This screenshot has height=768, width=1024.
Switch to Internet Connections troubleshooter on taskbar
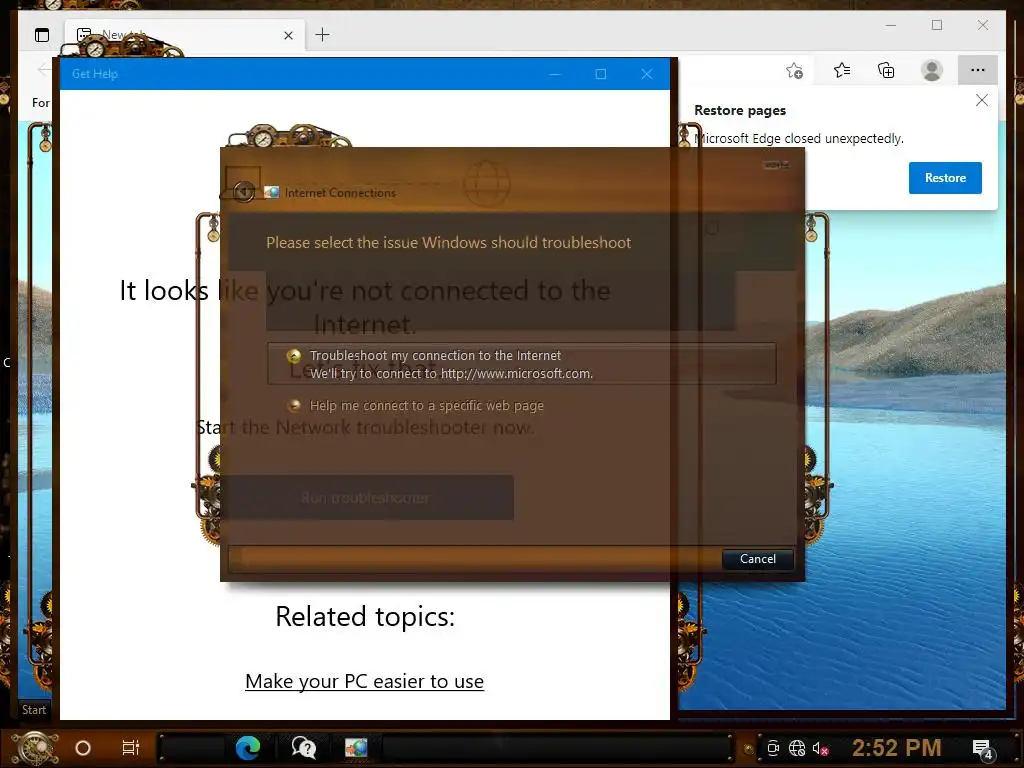357,748
